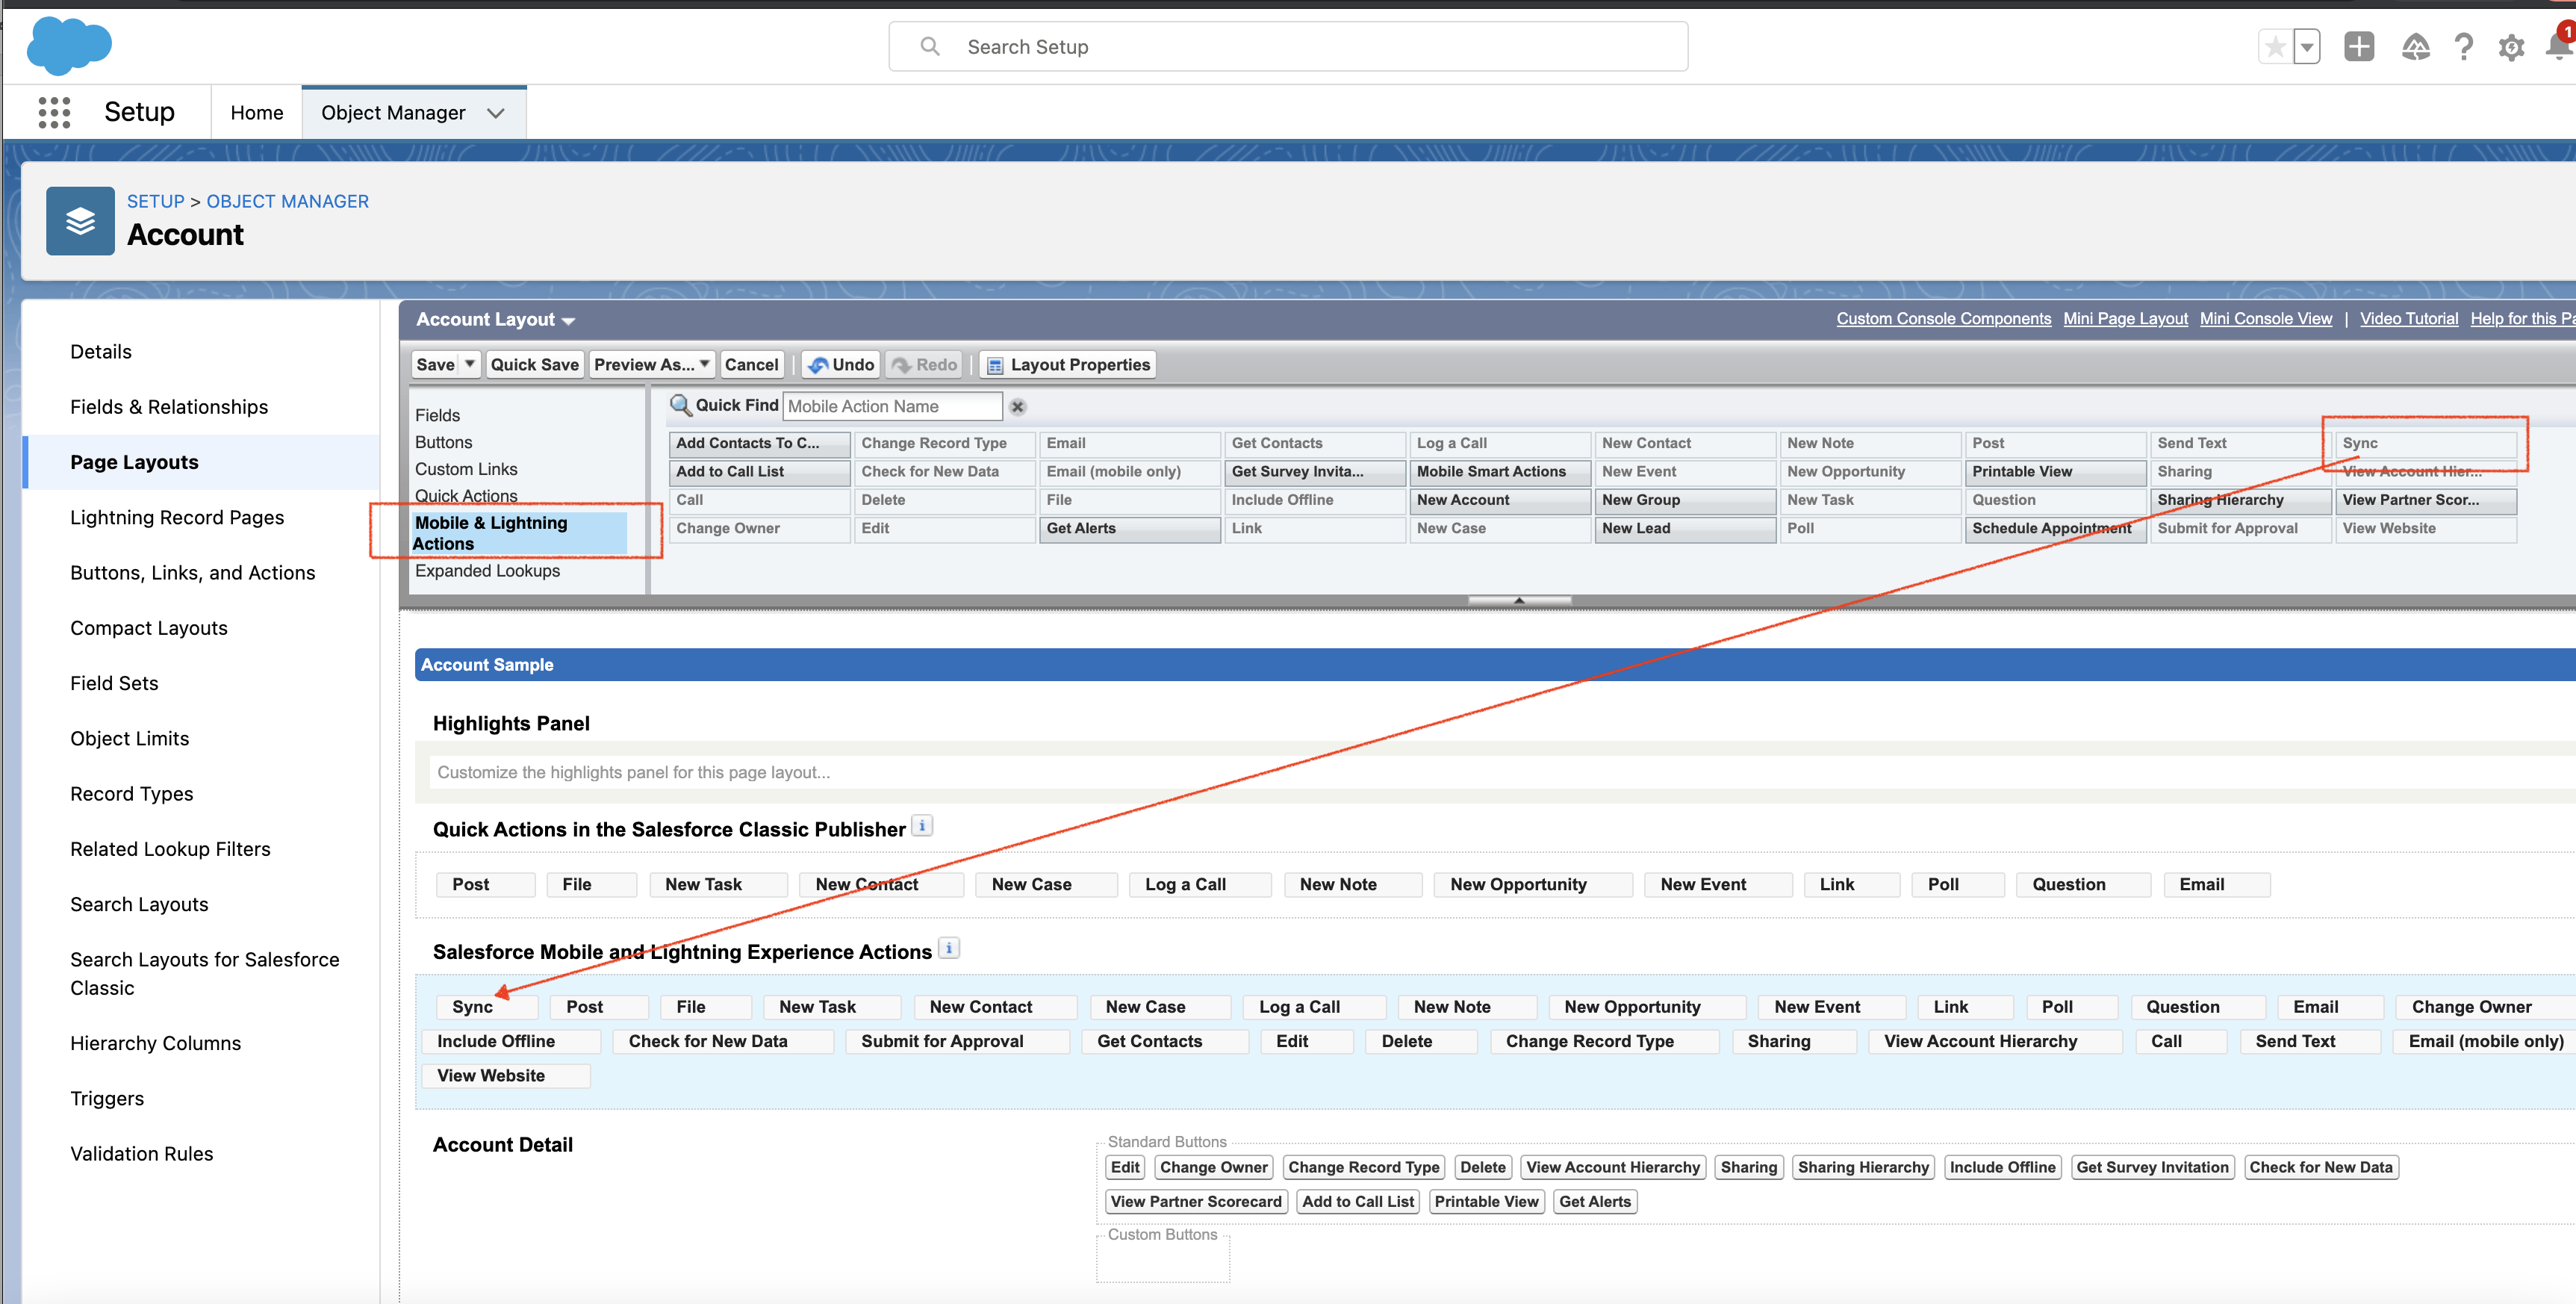Select the Sync action in the palette
The image size is (2576, 1304).
point(2425,442)
